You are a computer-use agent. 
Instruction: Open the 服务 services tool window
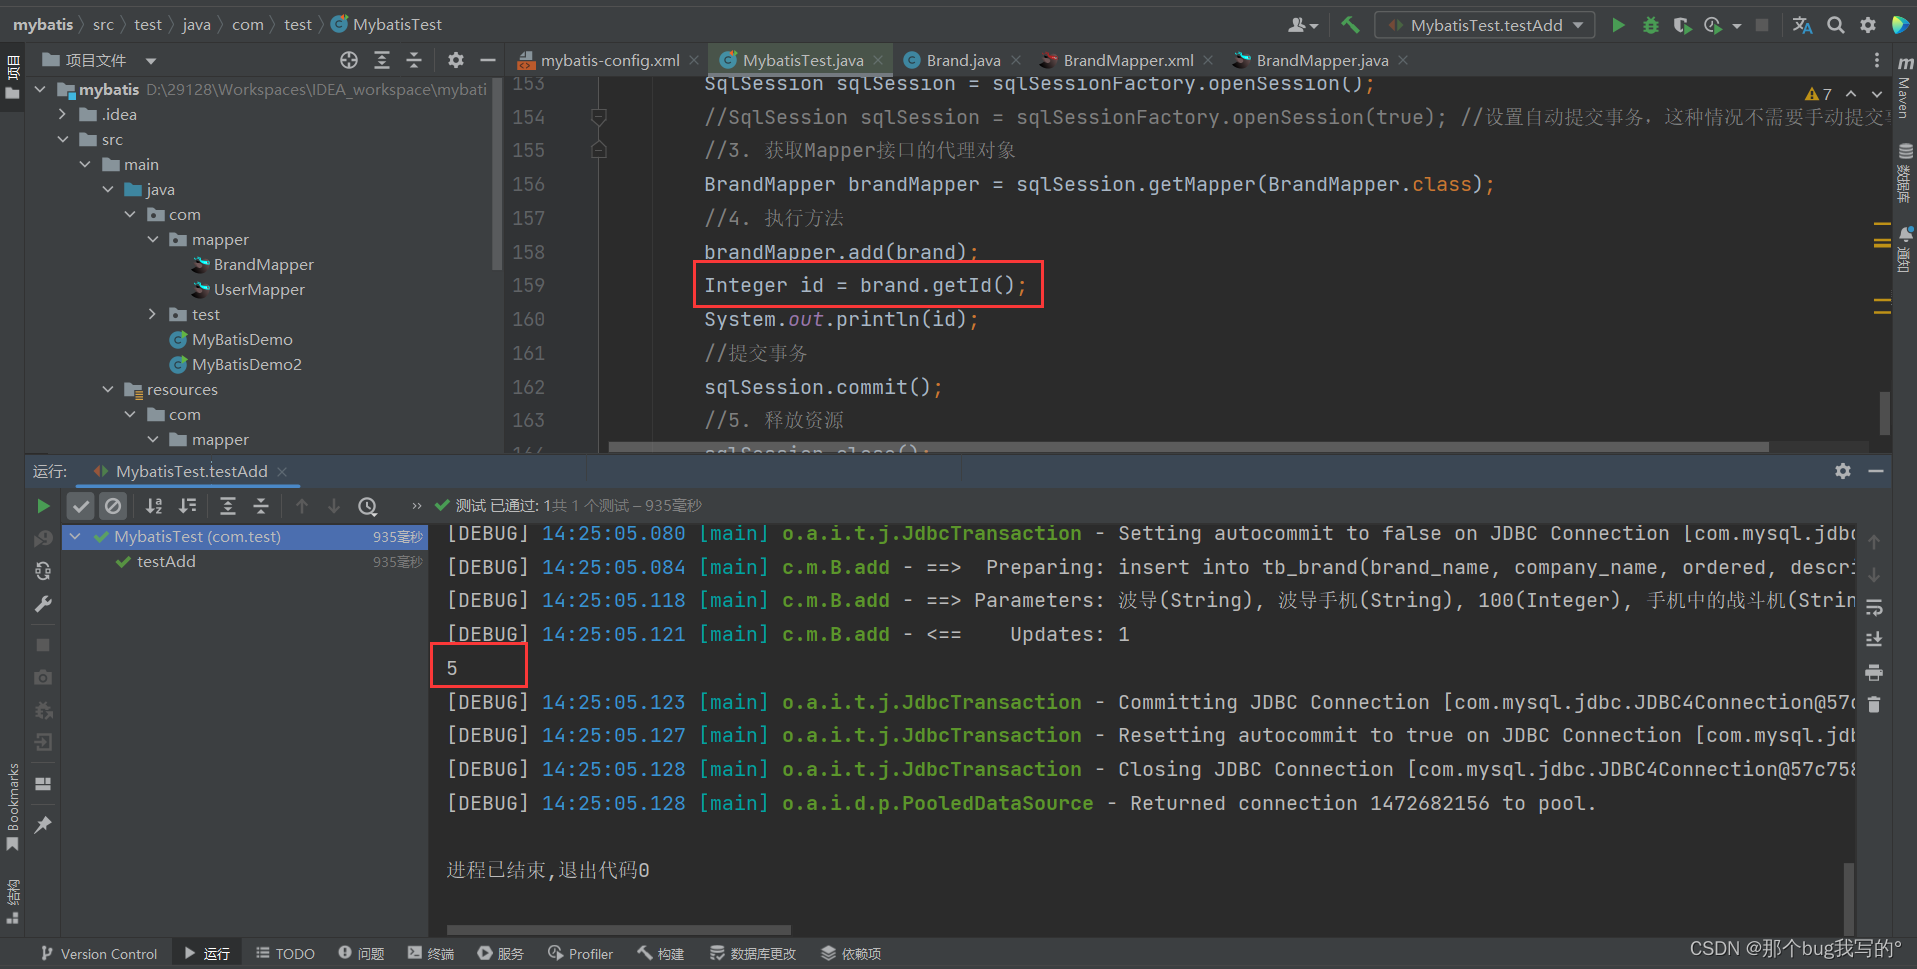point(500,954)
